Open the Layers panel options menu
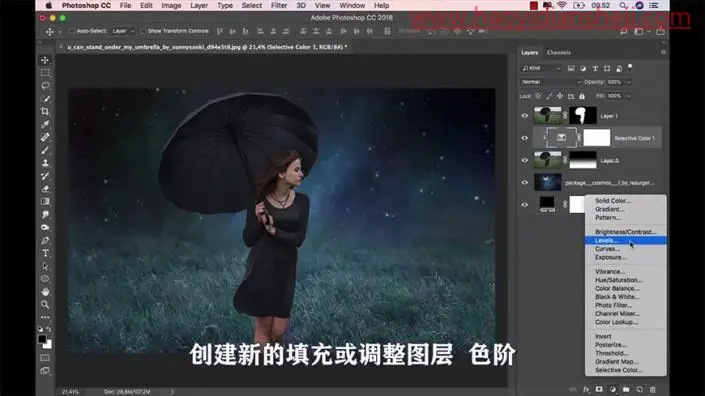 coord(663,53)
